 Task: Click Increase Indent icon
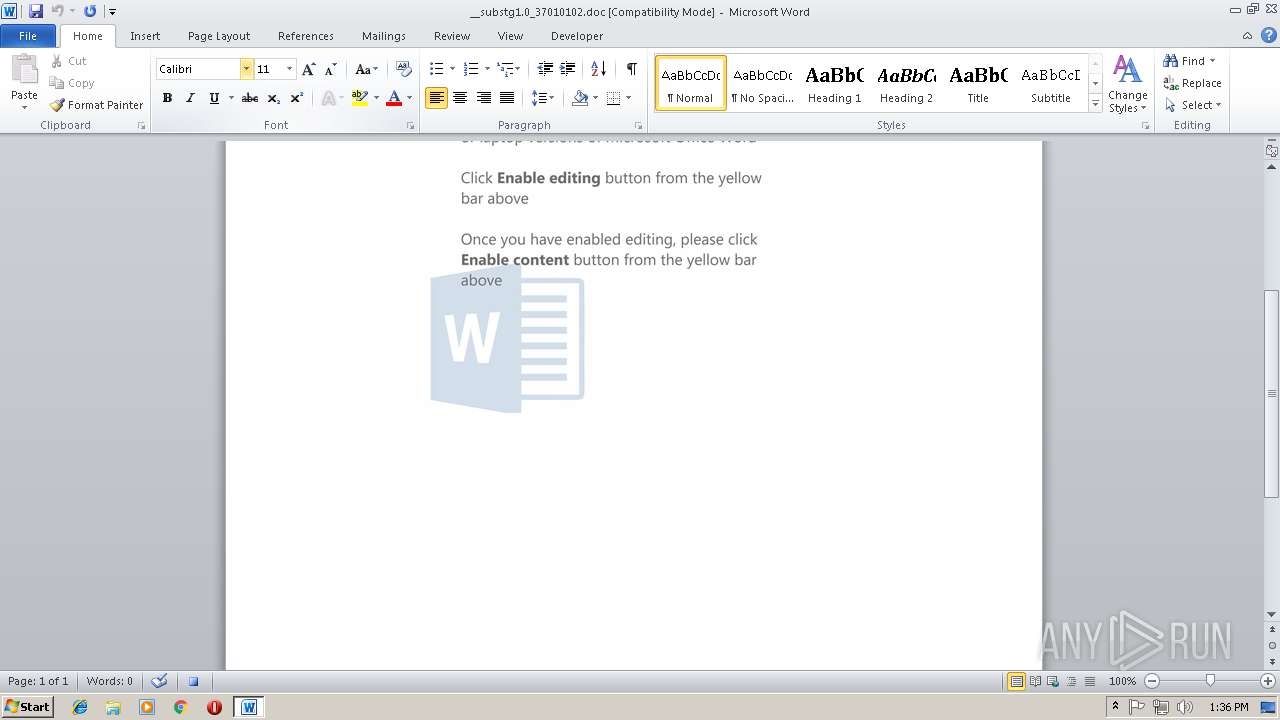(x=567, y=69)
